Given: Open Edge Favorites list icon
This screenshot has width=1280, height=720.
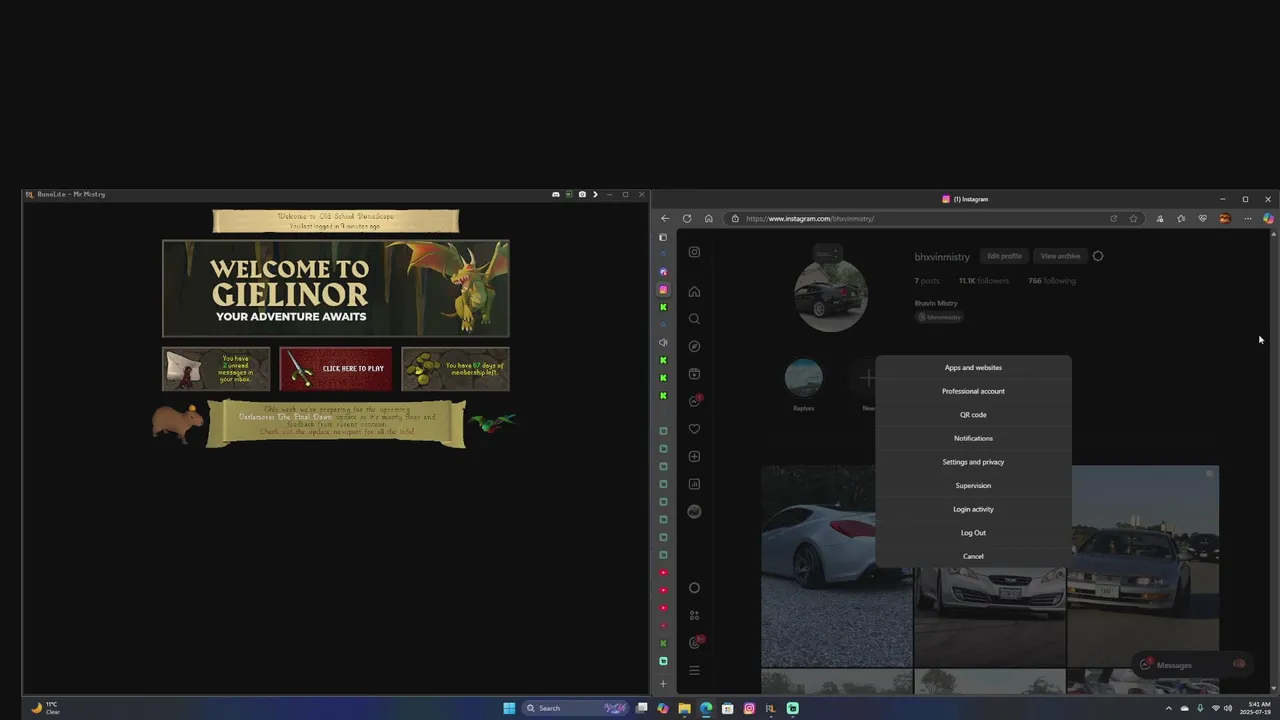Looking at the screenshot, I should point(1181,218).
